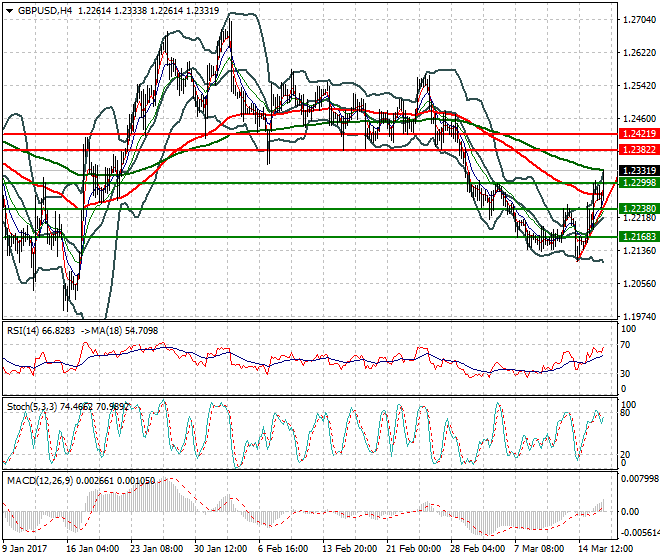Image resolution: width=660 pixels, height=560 pixels.
Task: Click the 28 Feb 04:00 date label
Action: click(x=477, y=549)
